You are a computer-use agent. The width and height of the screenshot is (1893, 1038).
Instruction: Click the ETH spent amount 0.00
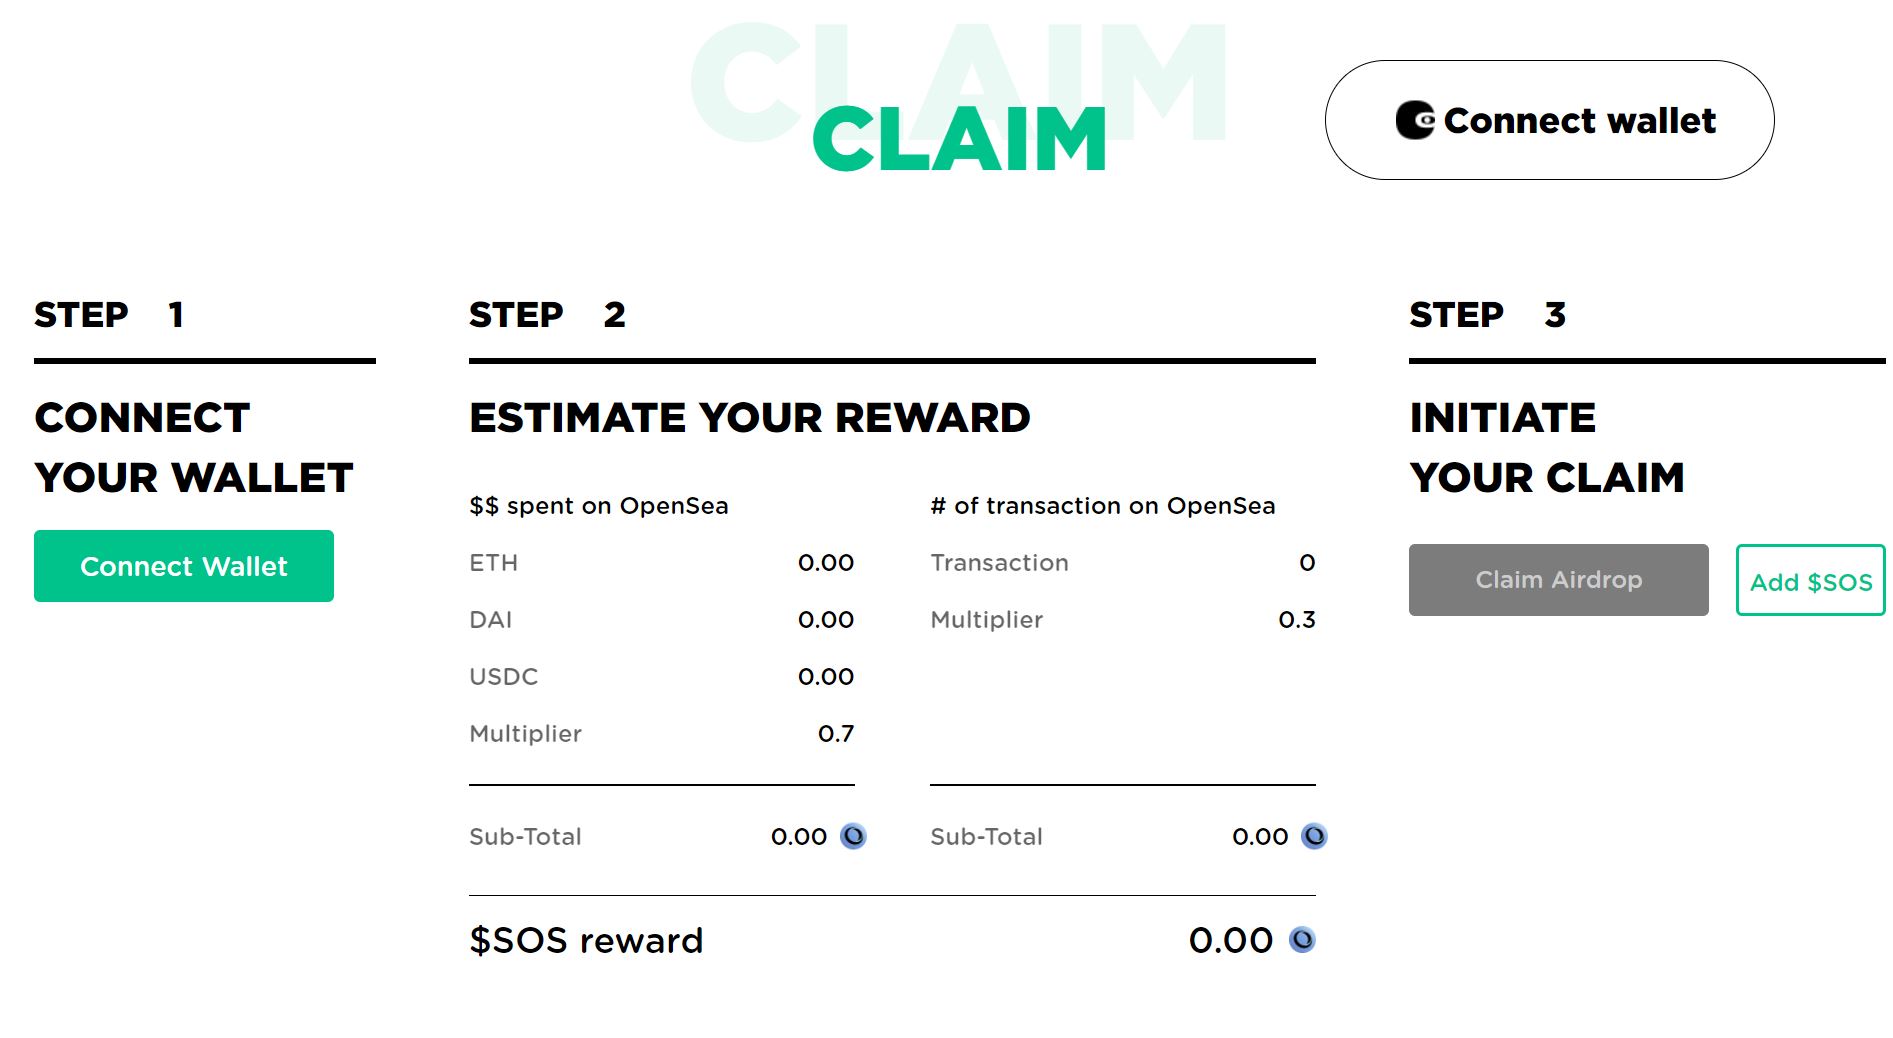[825, 563]
